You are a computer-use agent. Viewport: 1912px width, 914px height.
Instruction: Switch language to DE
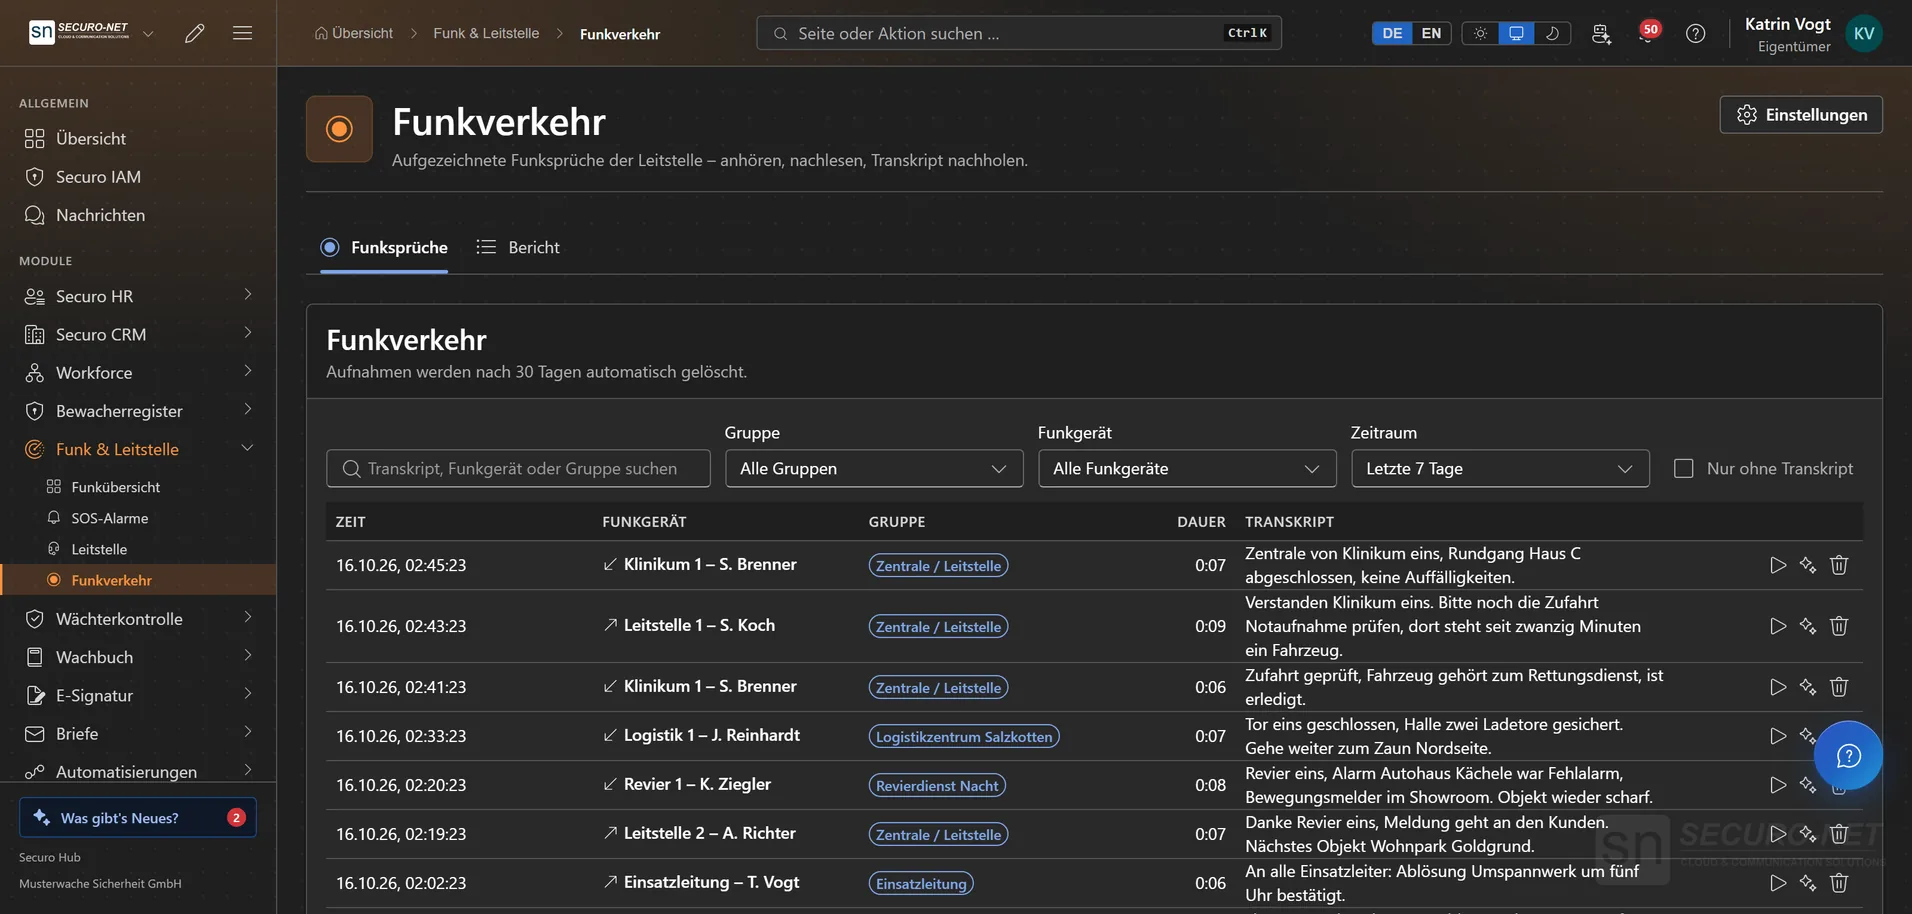[1392, 33]
